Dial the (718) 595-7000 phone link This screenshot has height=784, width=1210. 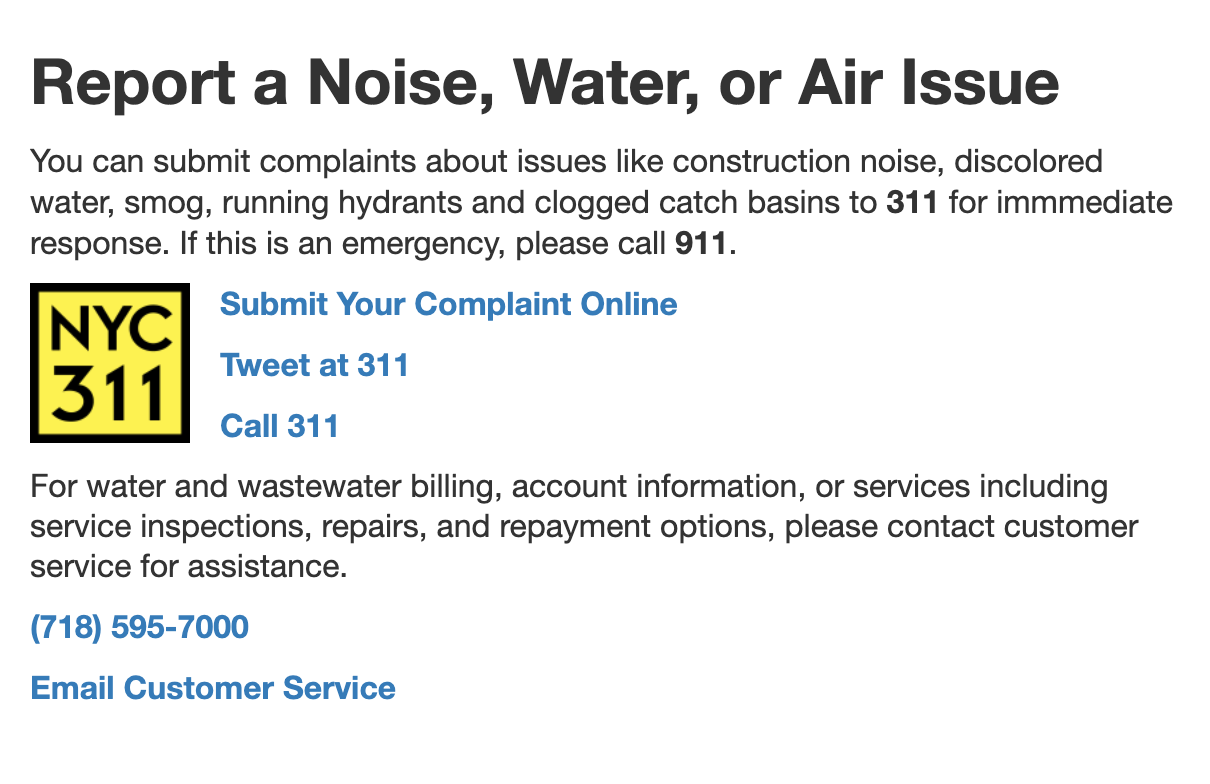click(x=140, y=628)
